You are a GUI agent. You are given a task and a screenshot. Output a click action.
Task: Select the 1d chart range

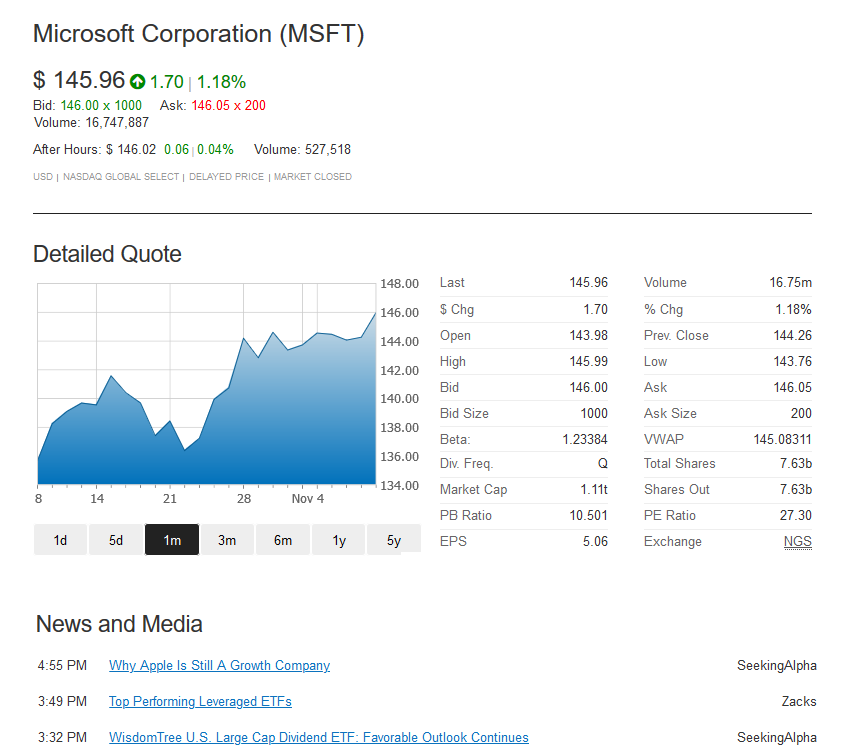click(x=60, y=540)
